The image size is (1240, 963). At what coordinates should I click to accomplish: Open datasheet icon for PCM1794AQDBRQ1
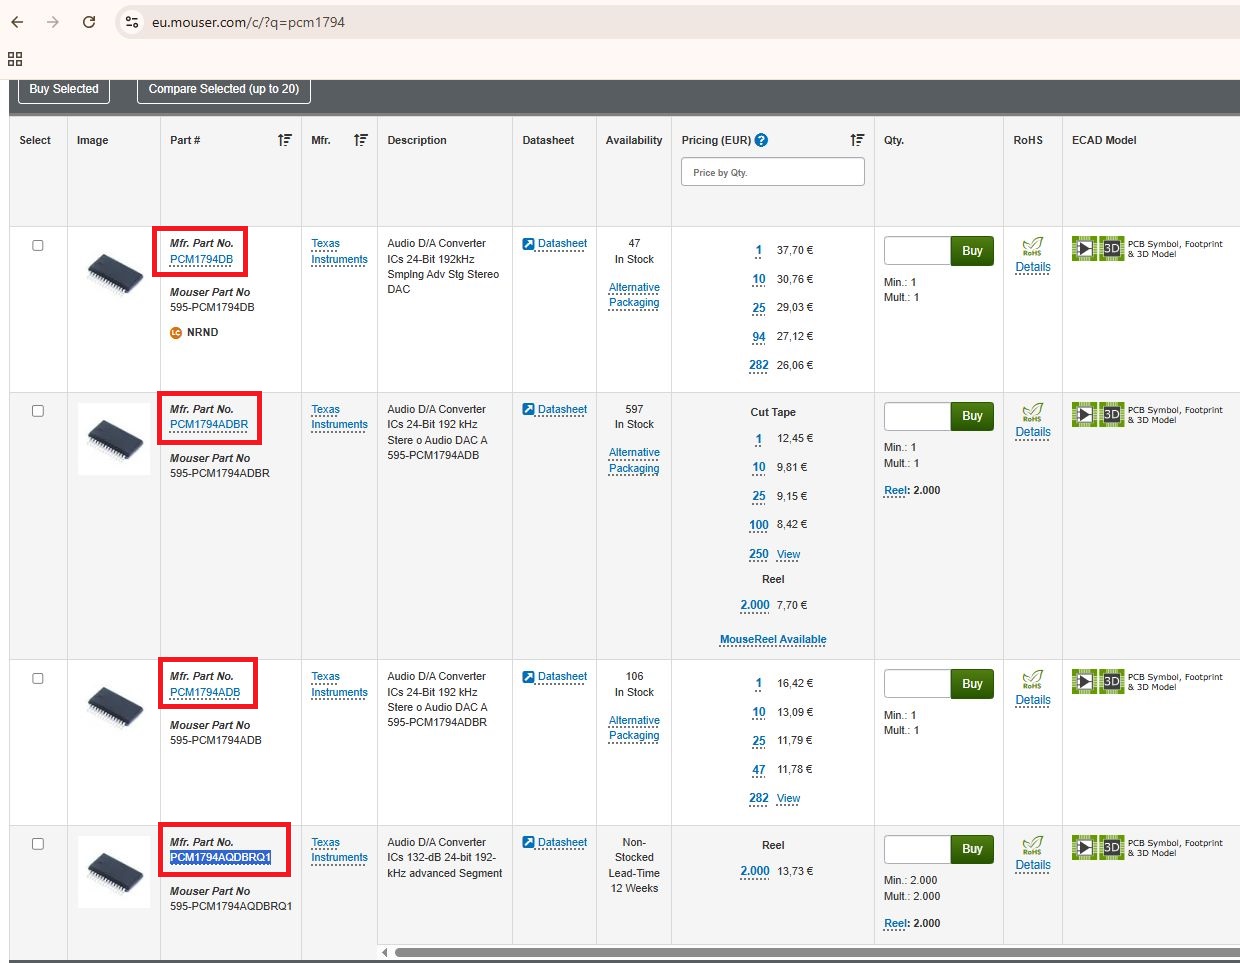(x=529, y=843)
